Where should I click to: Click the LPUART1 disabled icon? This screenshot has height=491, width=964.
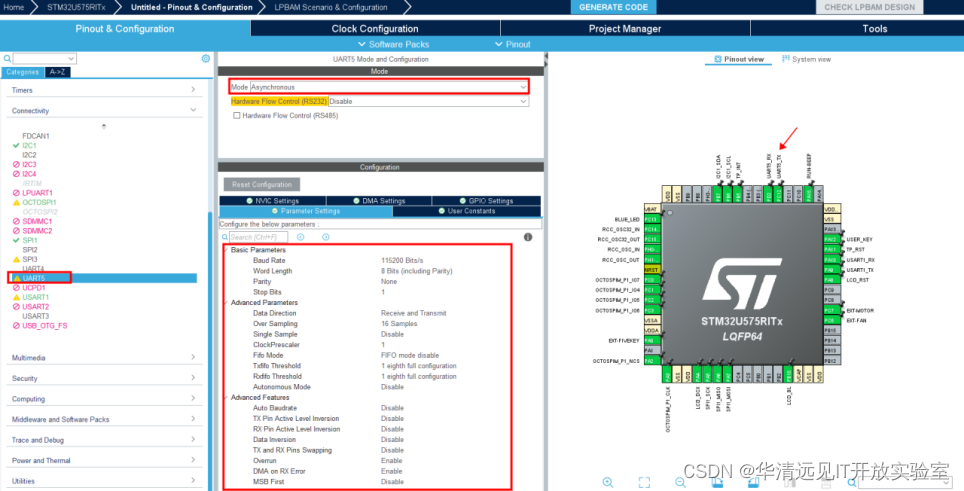point(16,193)
